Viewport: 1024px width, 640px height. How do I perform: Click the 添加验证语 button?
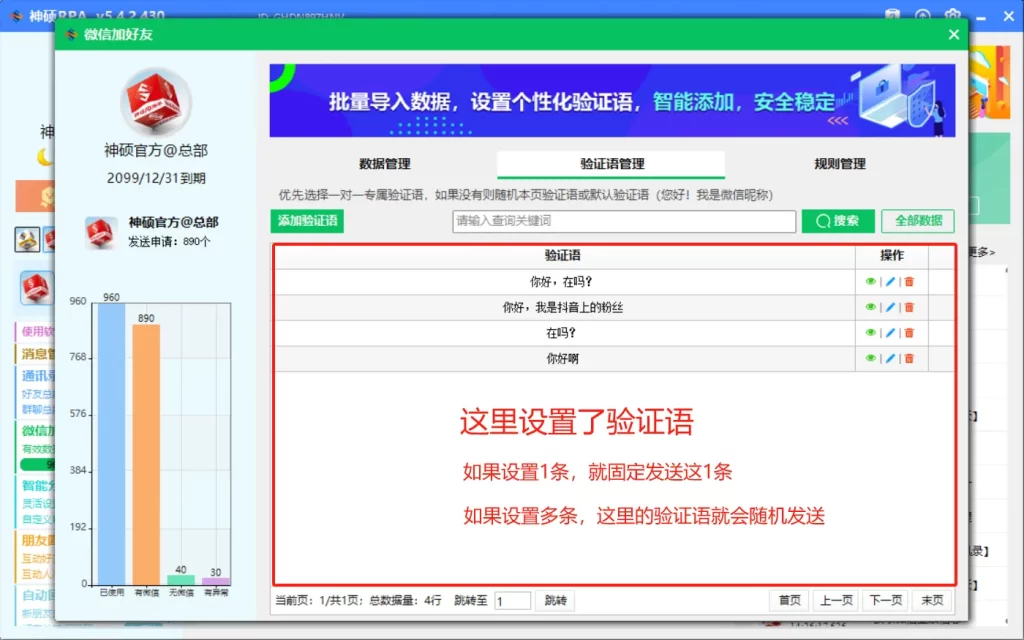[x=307, y=221]
